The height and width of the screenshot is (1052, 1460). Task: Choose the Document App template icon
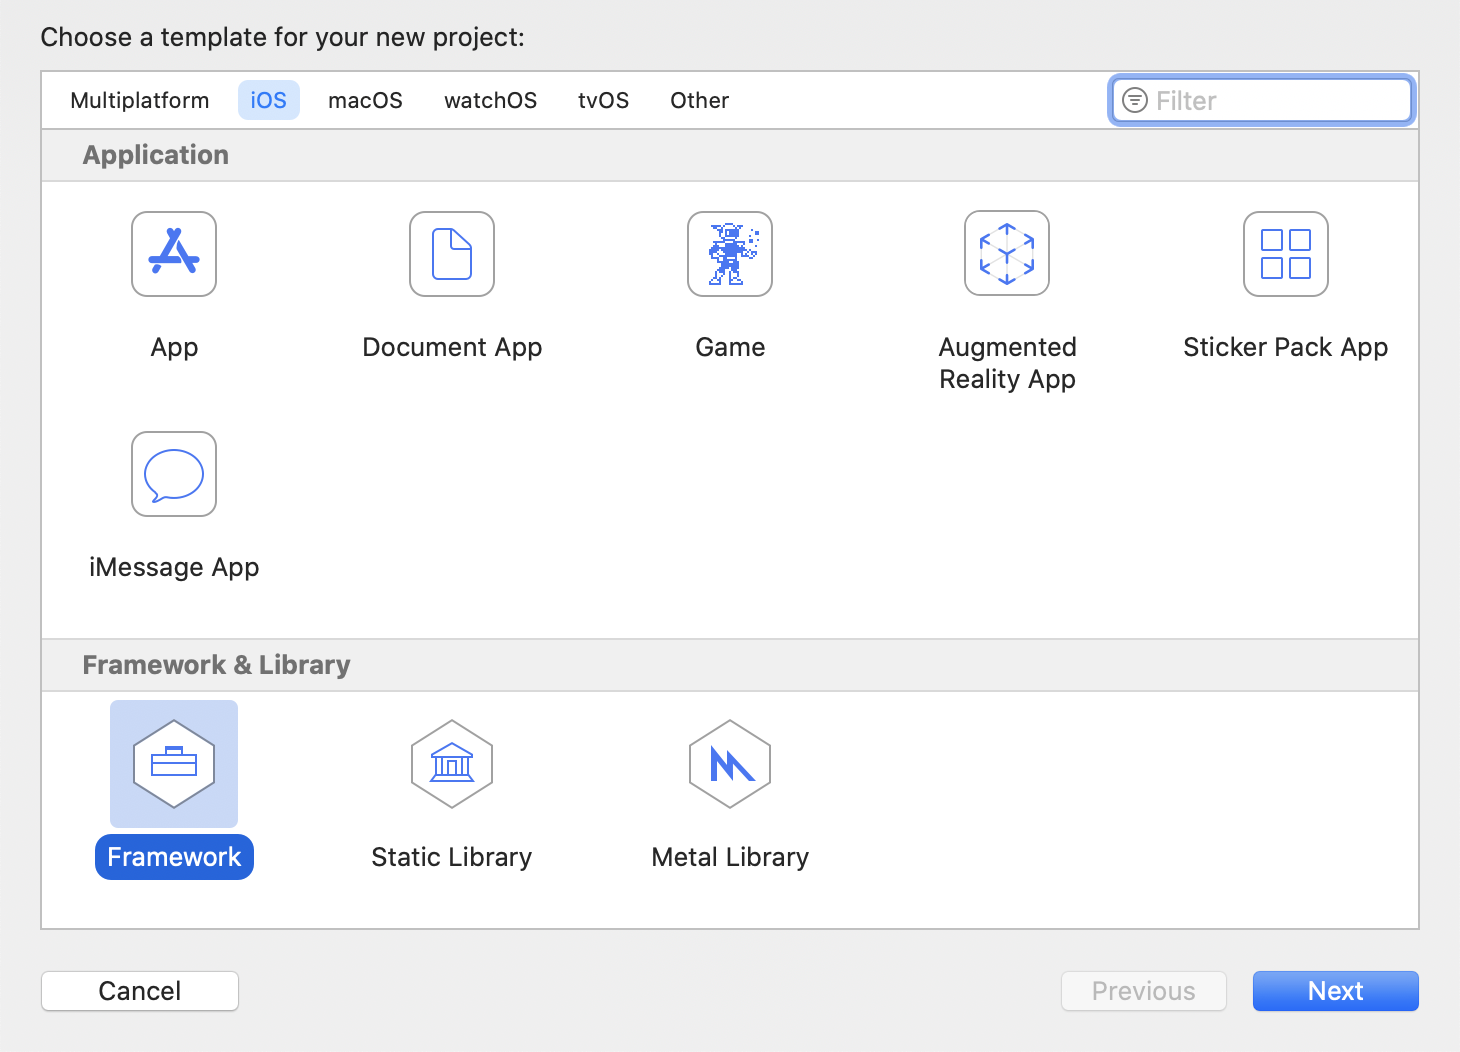[x=452, y=254]
